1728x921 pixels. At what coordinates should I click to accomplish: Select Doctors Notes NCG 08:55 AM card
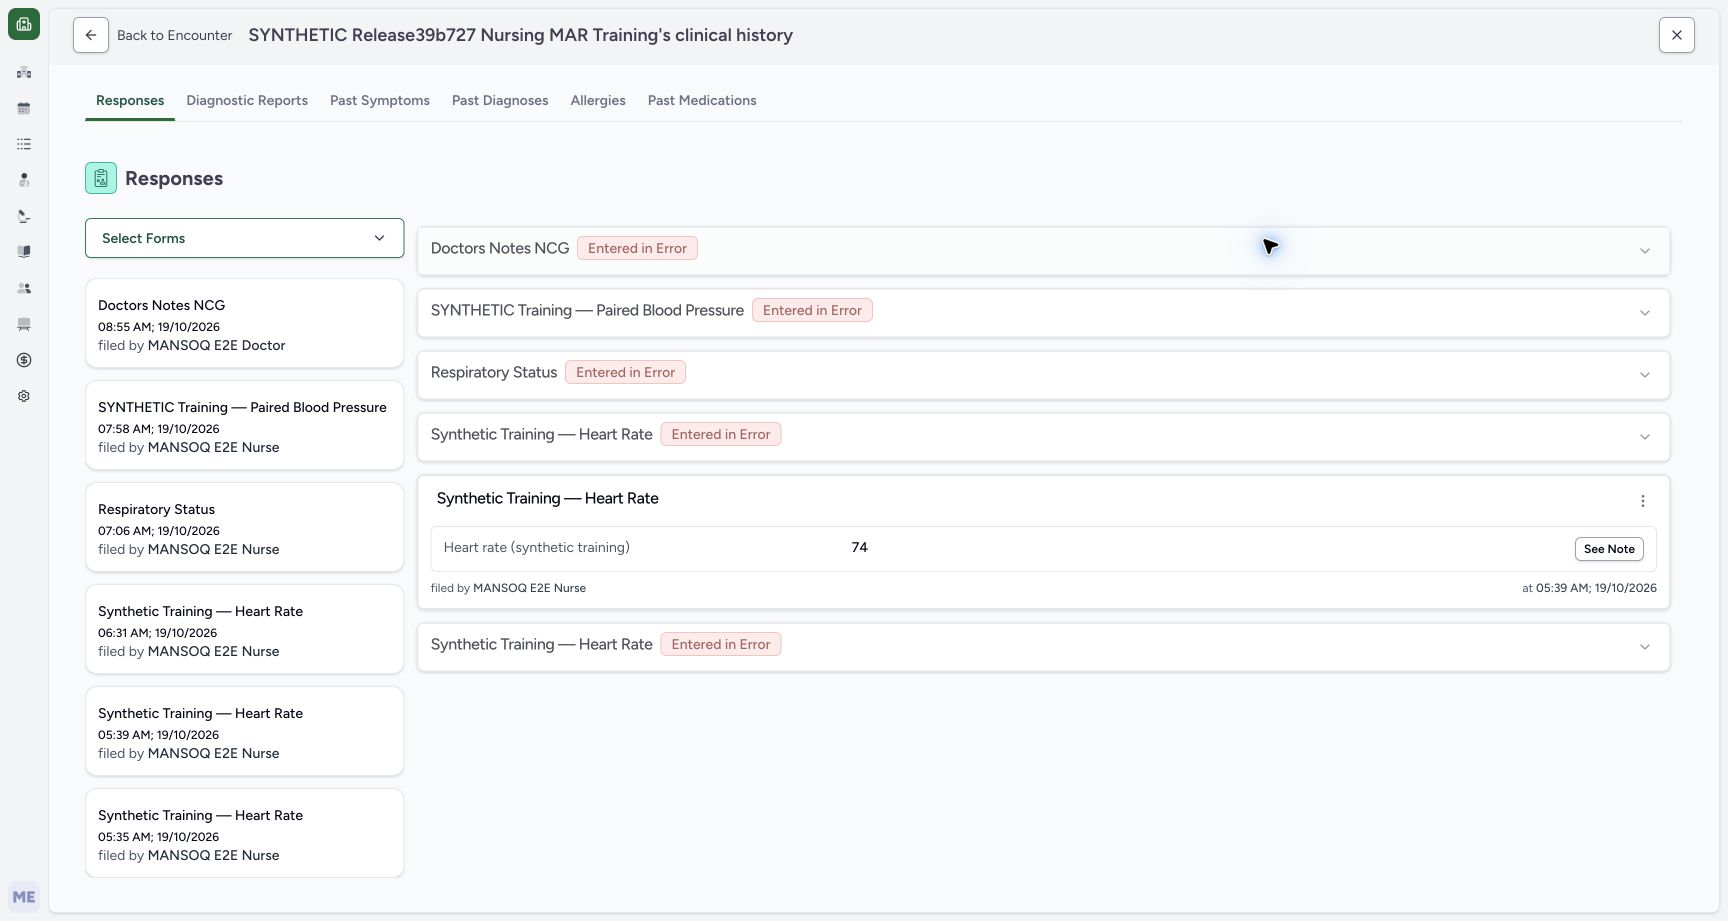pos(244,324)
